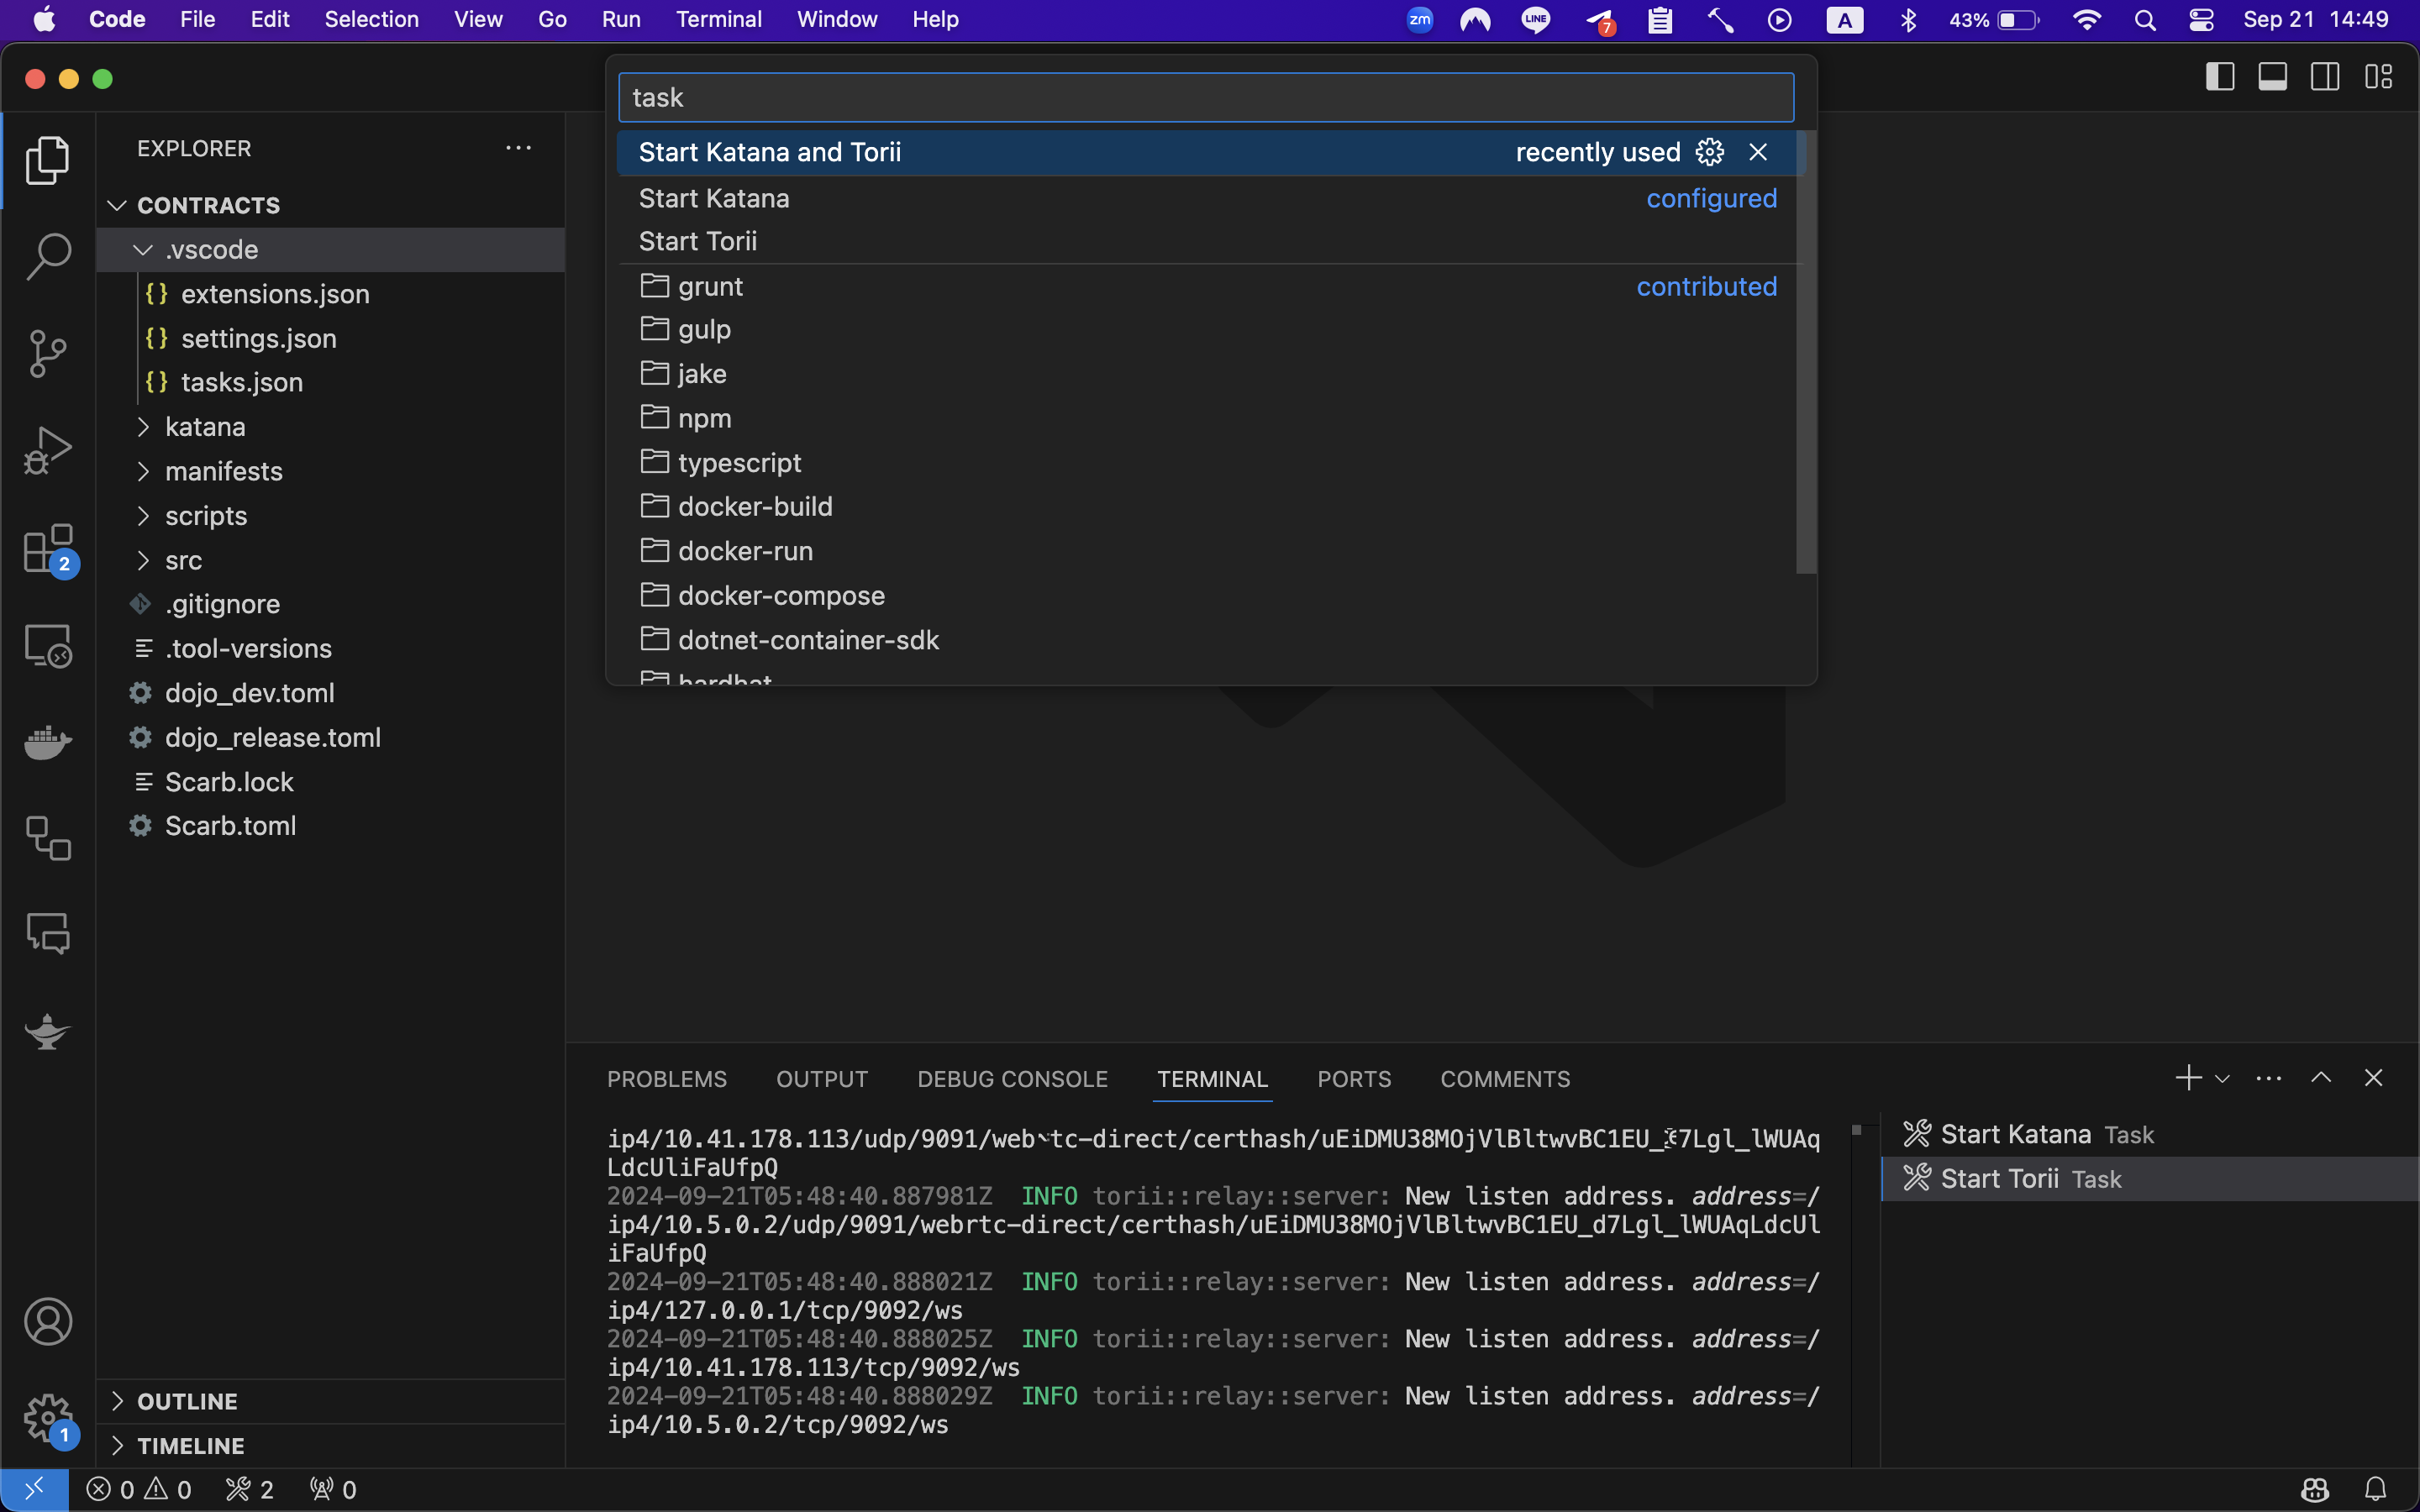This screenshot has width=2420, height=1512.
Task: Open the Copilot status icon in status bar
Action: point(2315,1490)
